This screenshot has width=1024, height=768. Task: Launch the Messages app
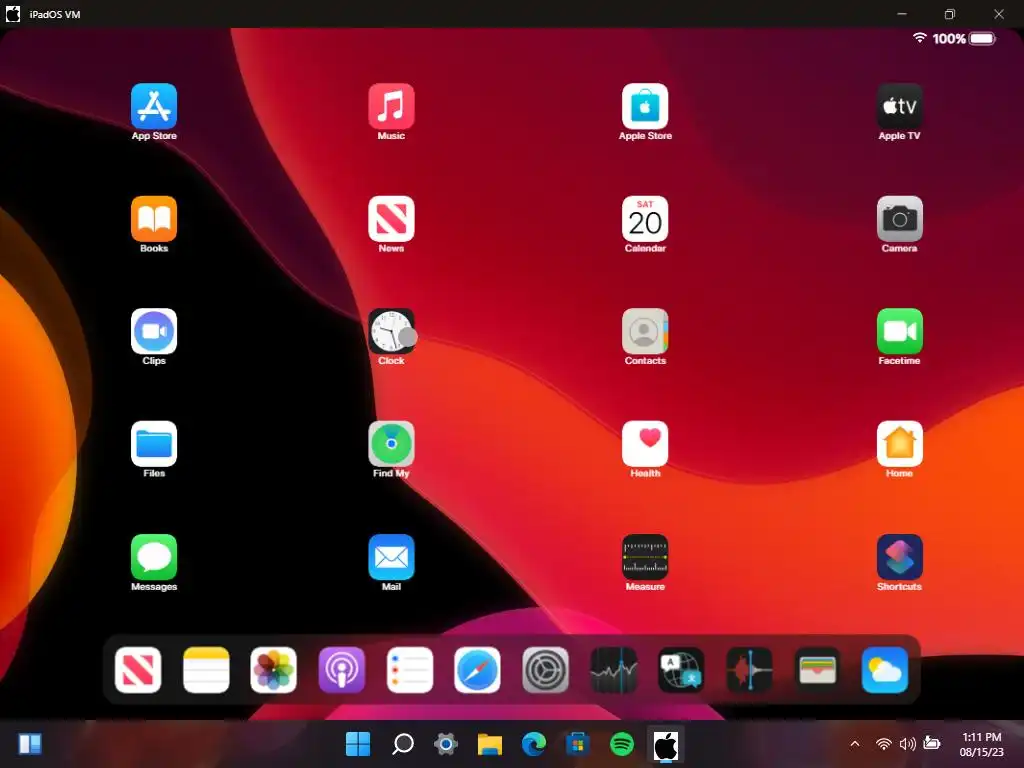point(153,557)
